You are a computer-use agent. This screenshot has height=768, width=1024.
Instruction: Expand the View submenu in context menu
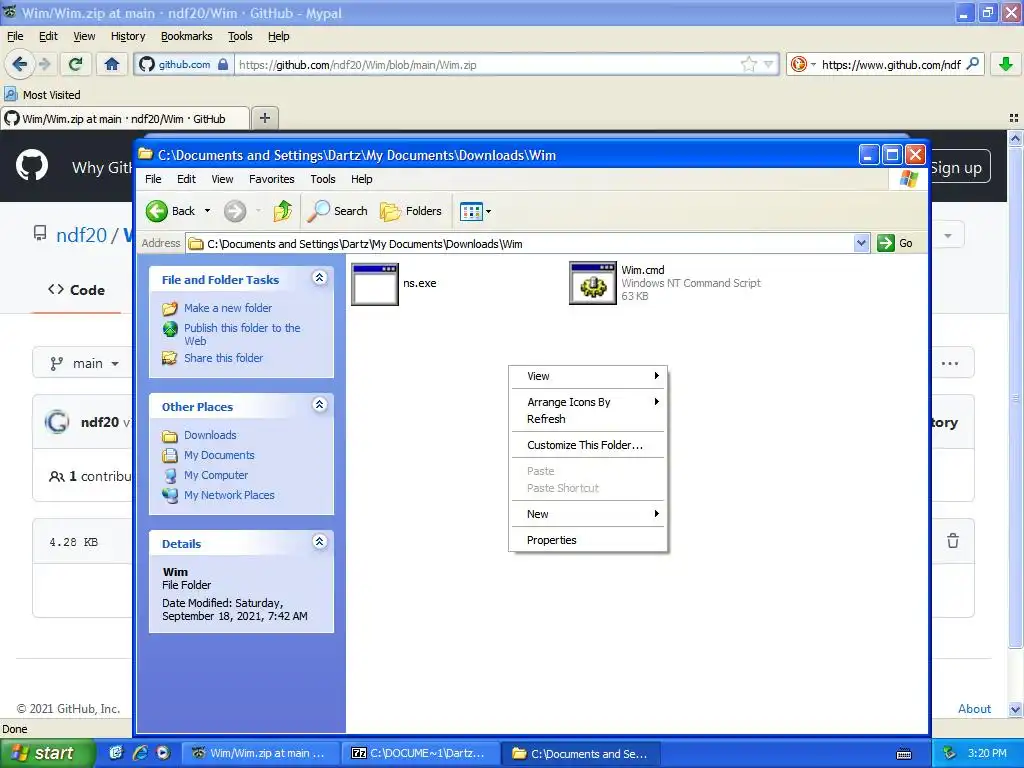588,376
